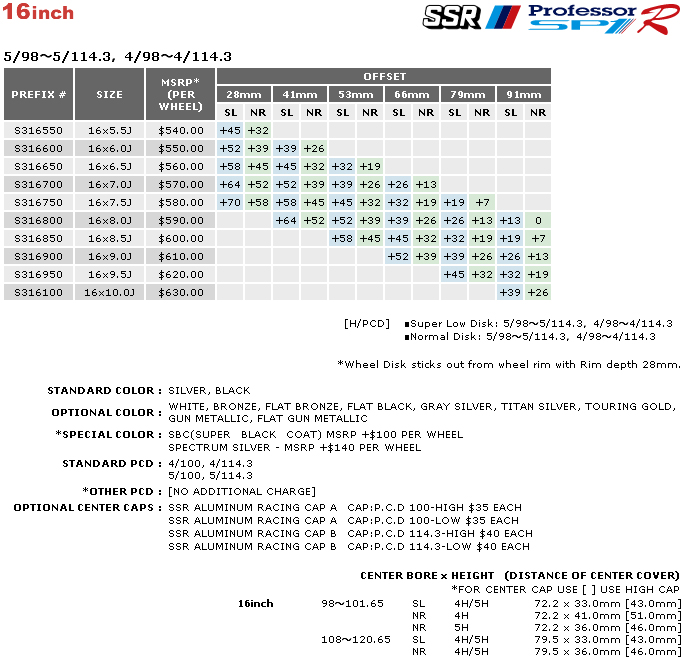Click the STANDARD PCD label
This screenshot has height=660, width=685.
(112, 463)
